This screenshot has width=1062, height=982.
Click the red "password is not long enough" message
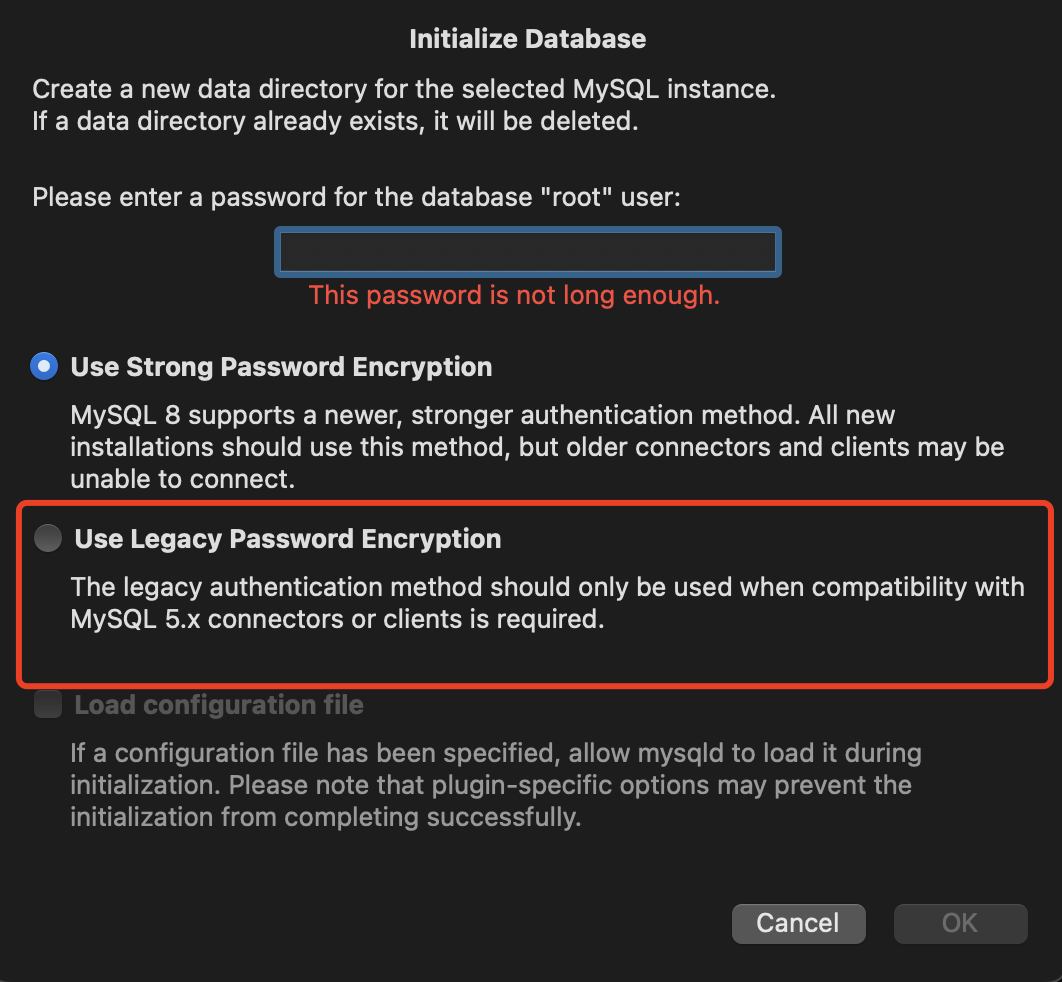(514, 296)
